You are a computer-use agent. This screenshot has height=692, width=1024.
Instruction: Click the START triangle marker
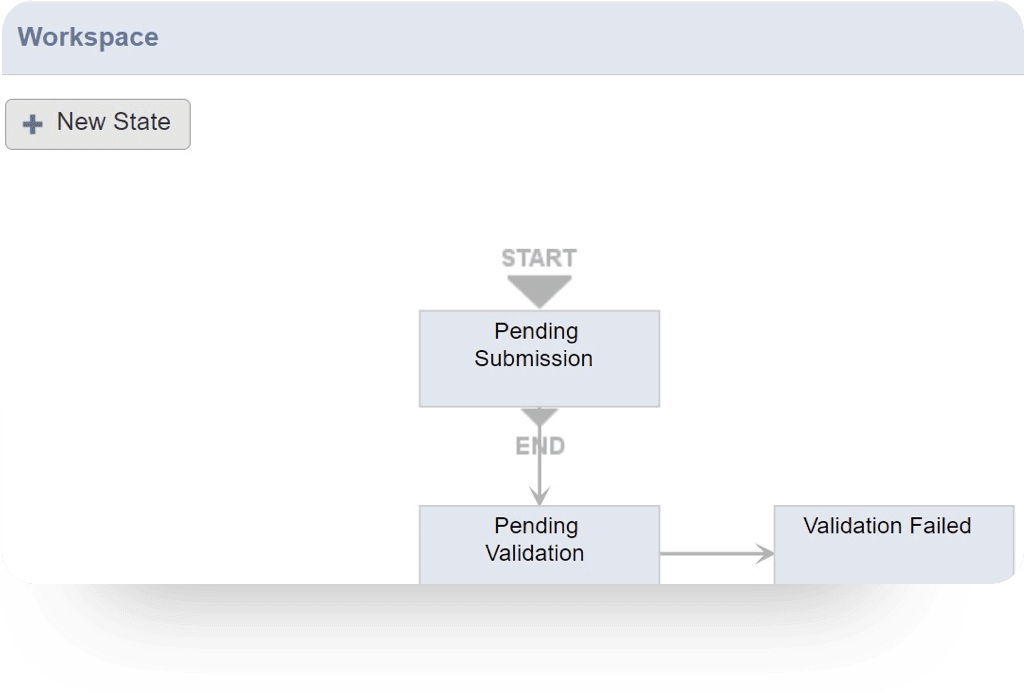coord(539,290)
